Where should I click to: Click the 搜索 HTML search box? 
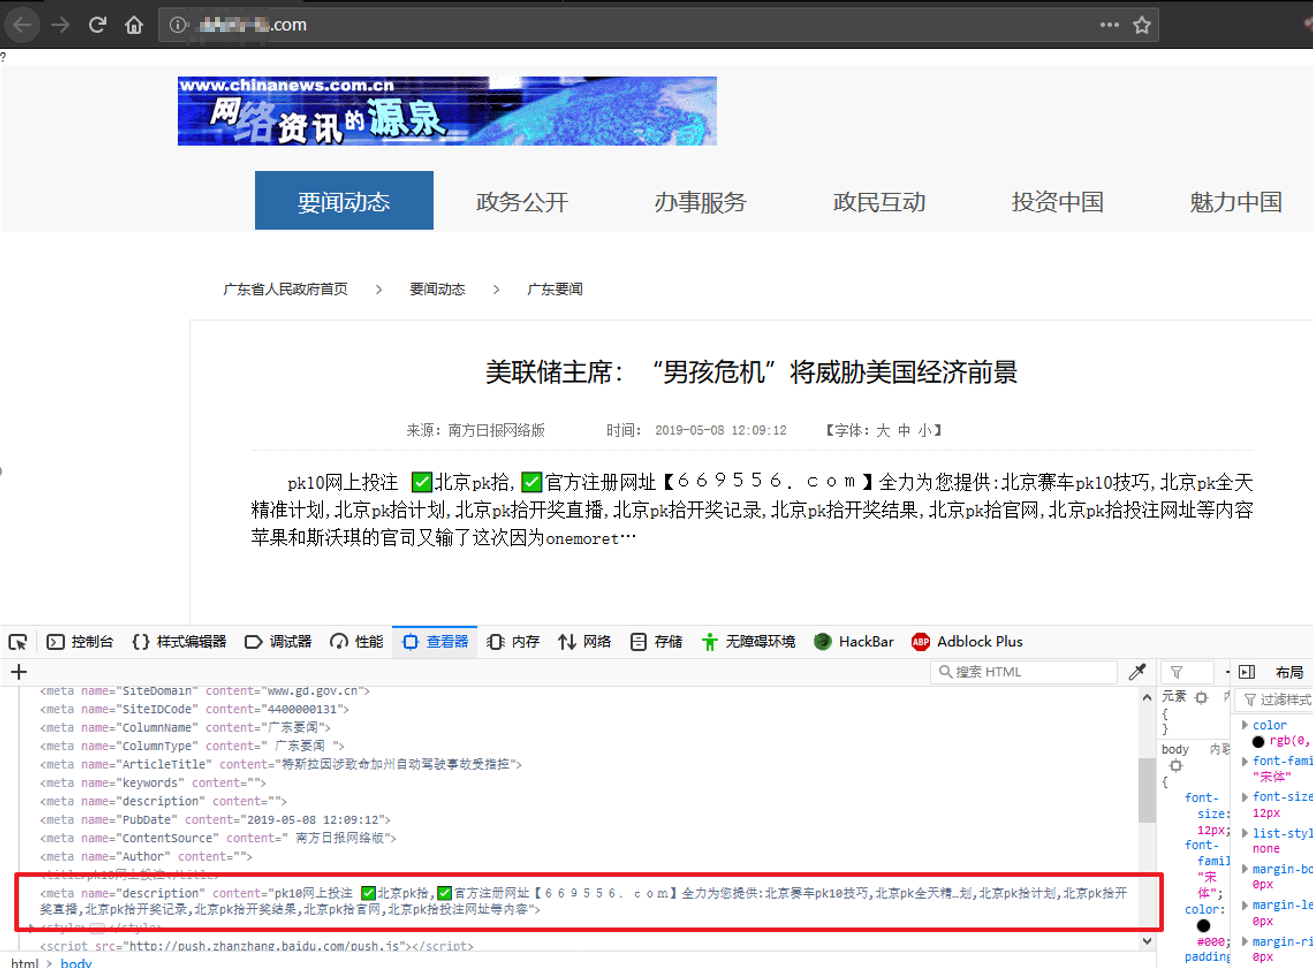pos(1023,672)
